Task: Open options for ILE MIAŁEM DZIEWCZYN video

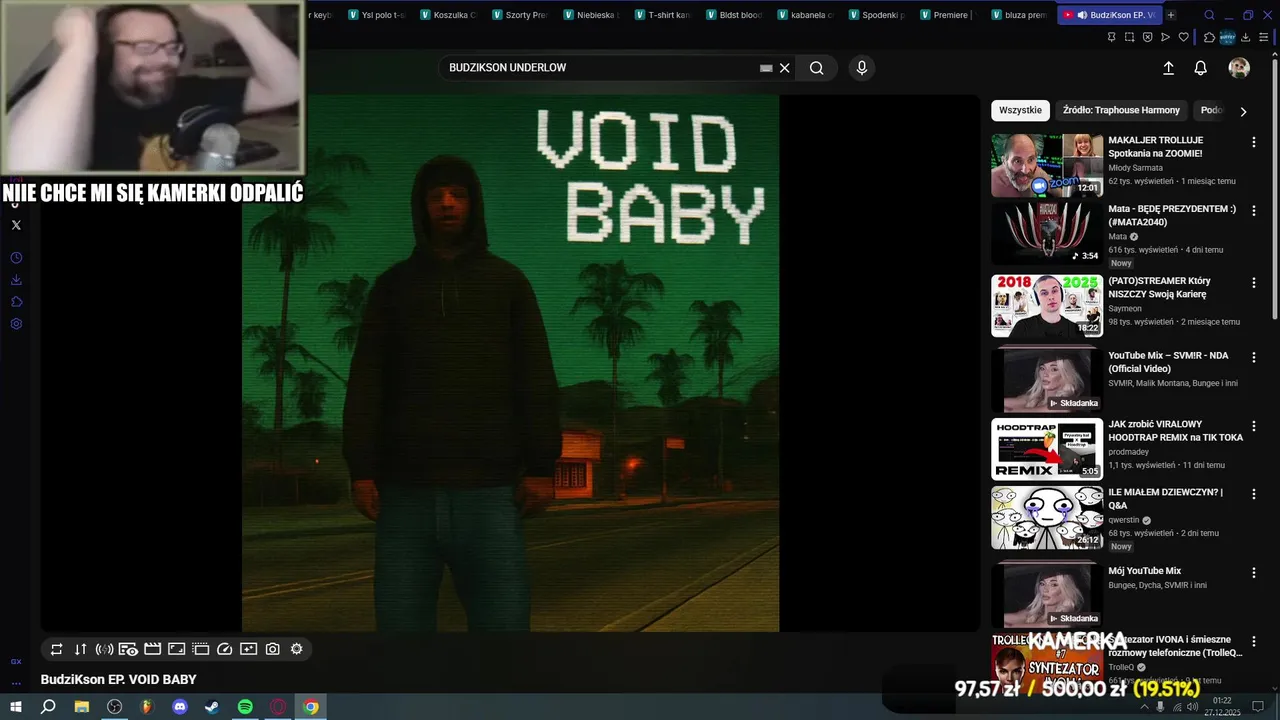Action: (1254, 494)
